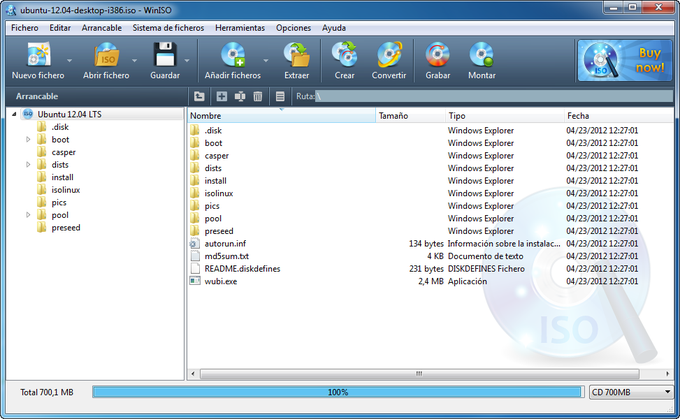Open the Abrir fichero dropdown arrow

click(x=134, y=60)
